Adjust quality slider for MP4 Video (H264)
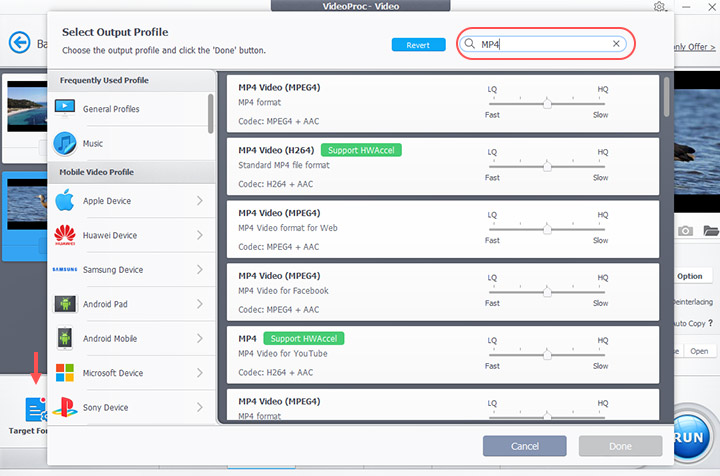Image resolution: width=720 pixels, height=476 pixels. pyautogui.click(x=547, y=166)
